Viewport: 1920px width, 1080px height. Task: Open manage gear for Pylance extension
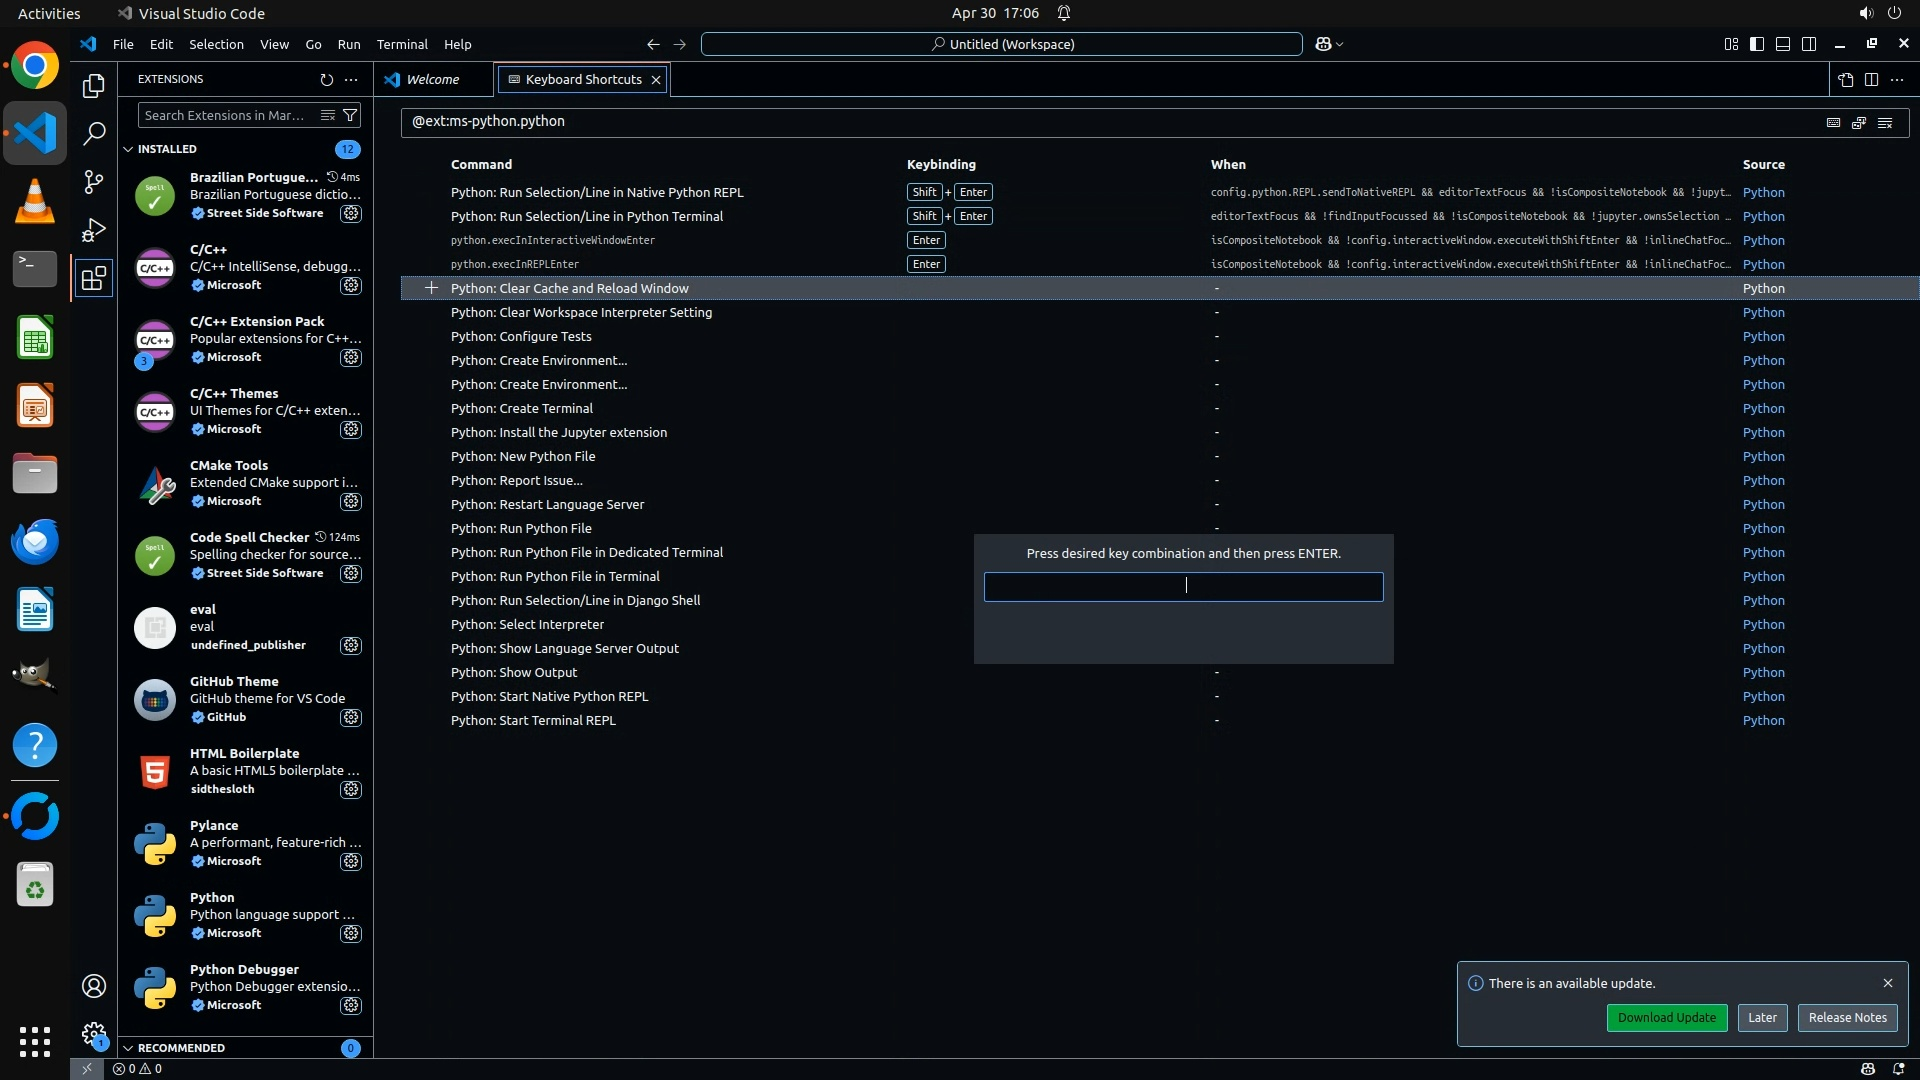(x=350, y=861)
